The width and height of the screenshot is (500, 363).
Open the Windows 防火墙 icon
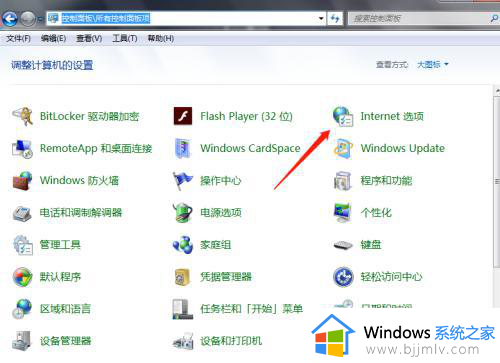(22, 180)
